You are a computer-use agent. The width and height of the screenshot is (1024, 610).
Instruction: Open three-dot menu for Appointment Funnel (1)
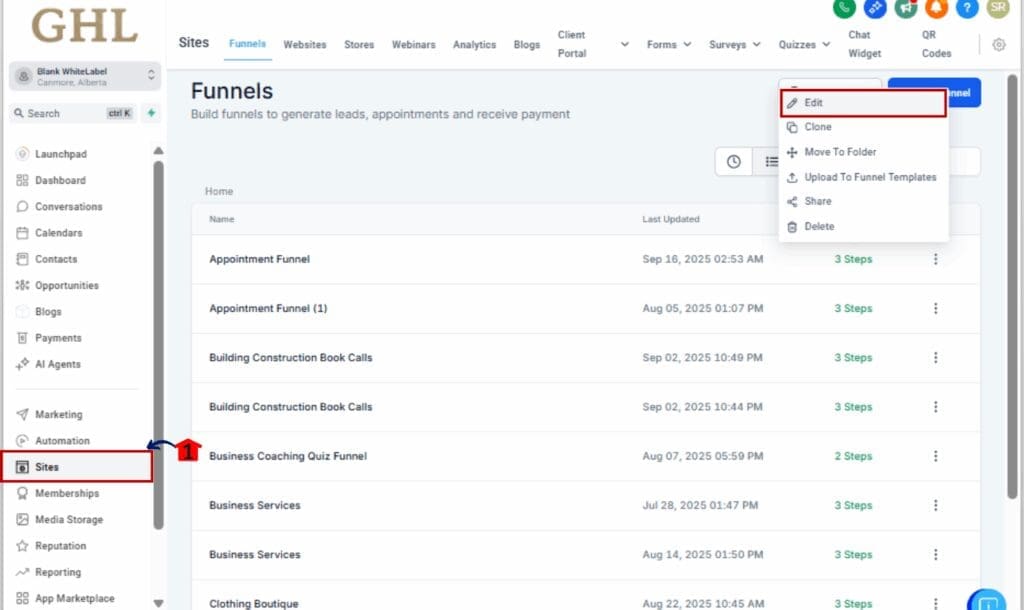[x=936, y=309]
